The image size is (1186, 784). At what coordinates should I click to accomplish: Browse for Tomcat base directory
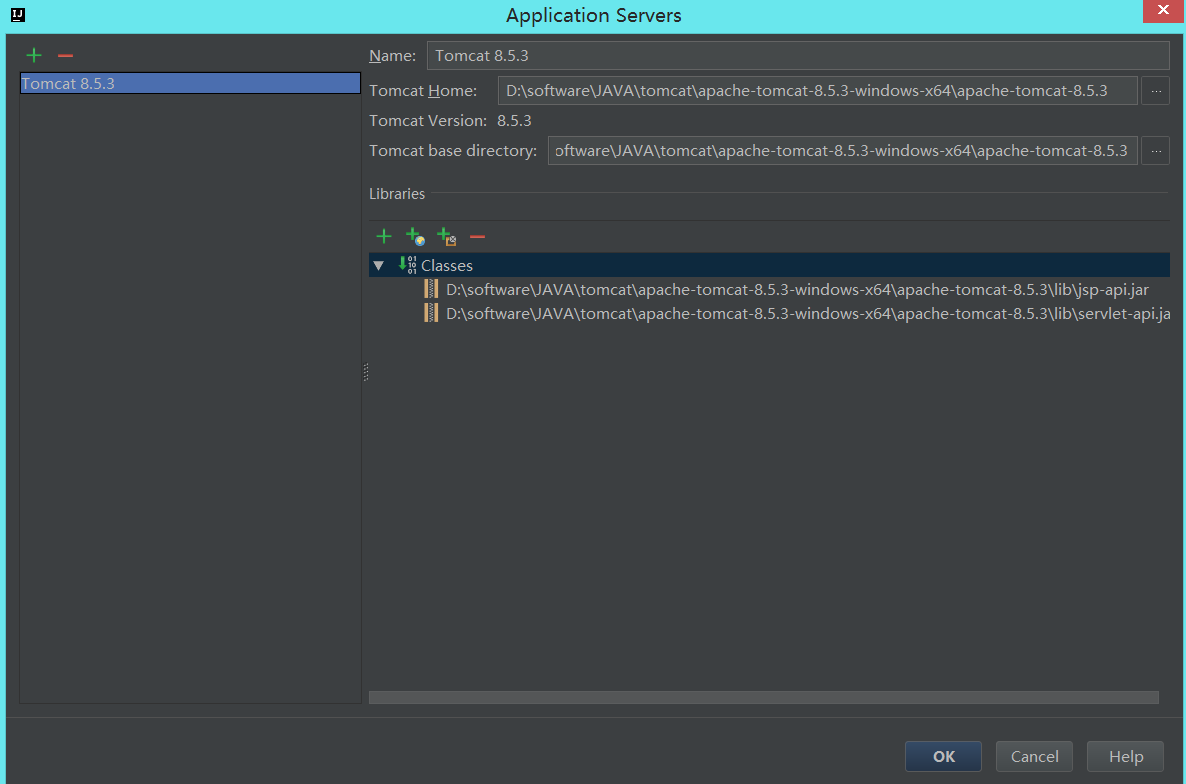[1155, 150]
